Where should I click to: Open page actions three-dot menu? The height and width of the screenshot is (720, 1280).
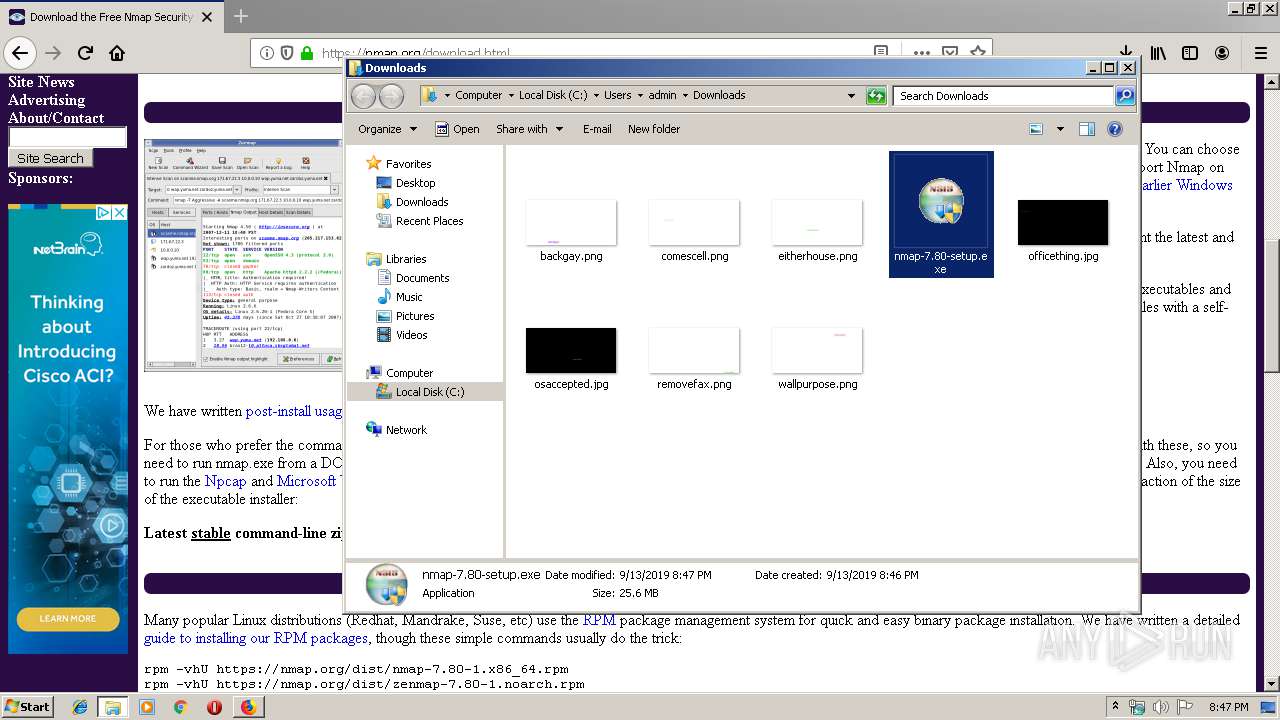tap(921, 53)
